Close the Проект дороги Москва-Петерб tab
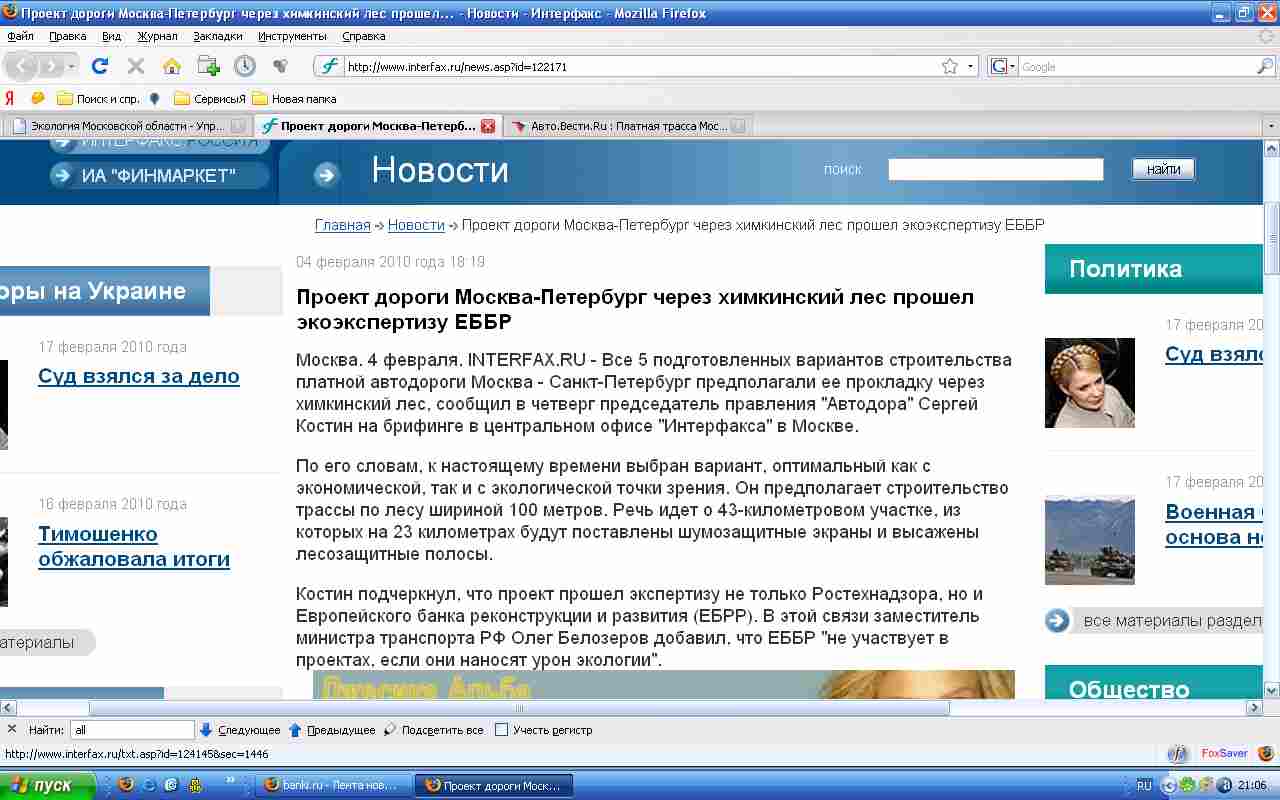Screen dimensions: 1280x800 [488, 126]
